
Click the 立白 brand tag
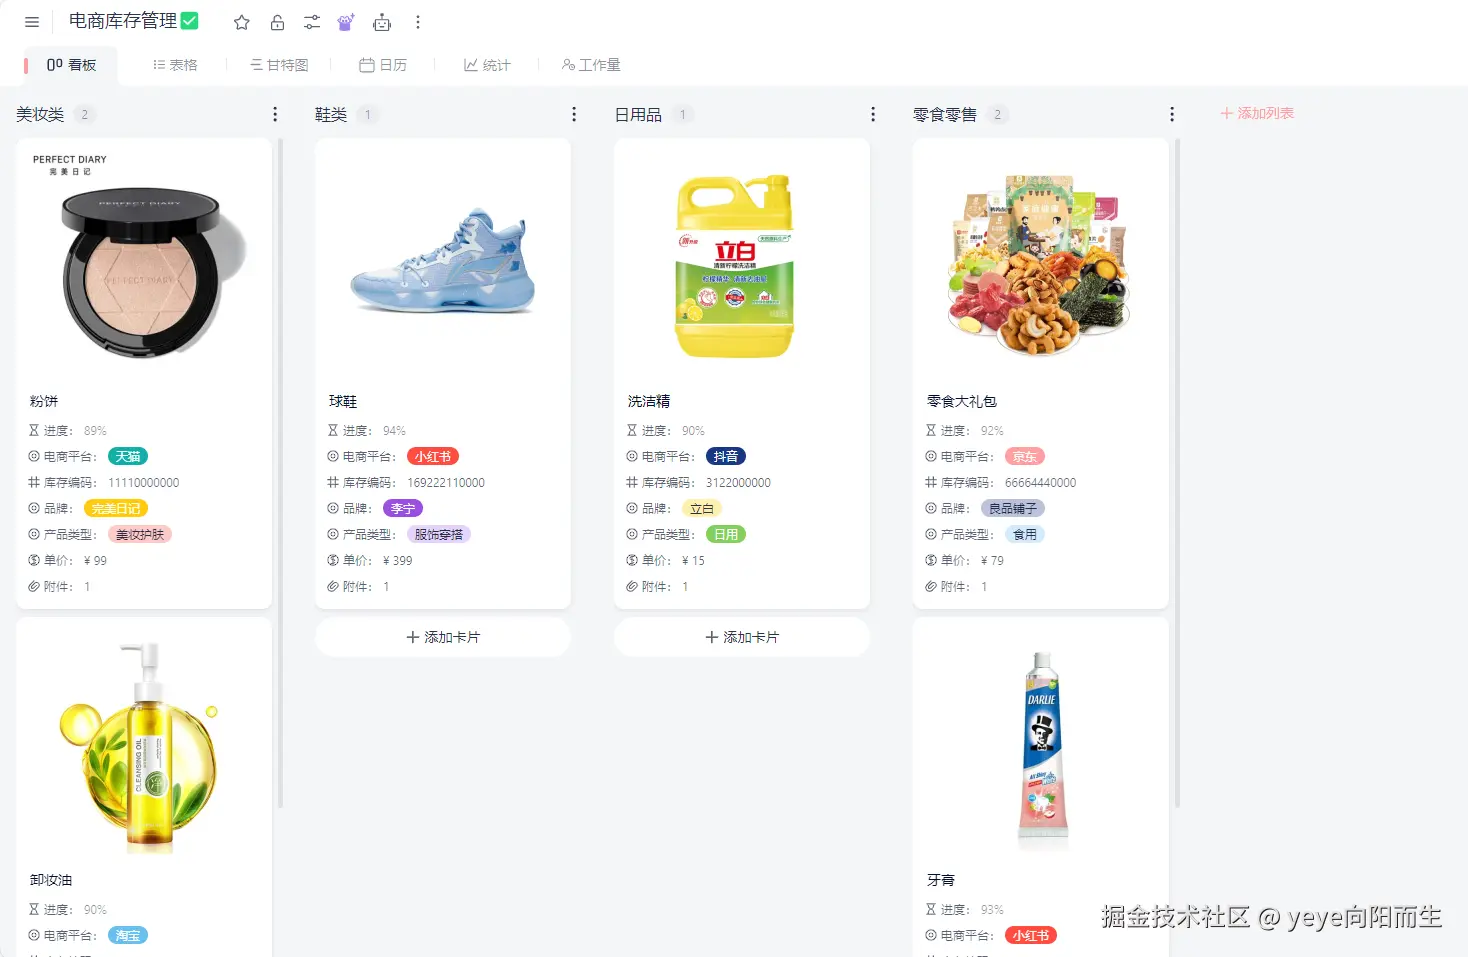point(702,508)
